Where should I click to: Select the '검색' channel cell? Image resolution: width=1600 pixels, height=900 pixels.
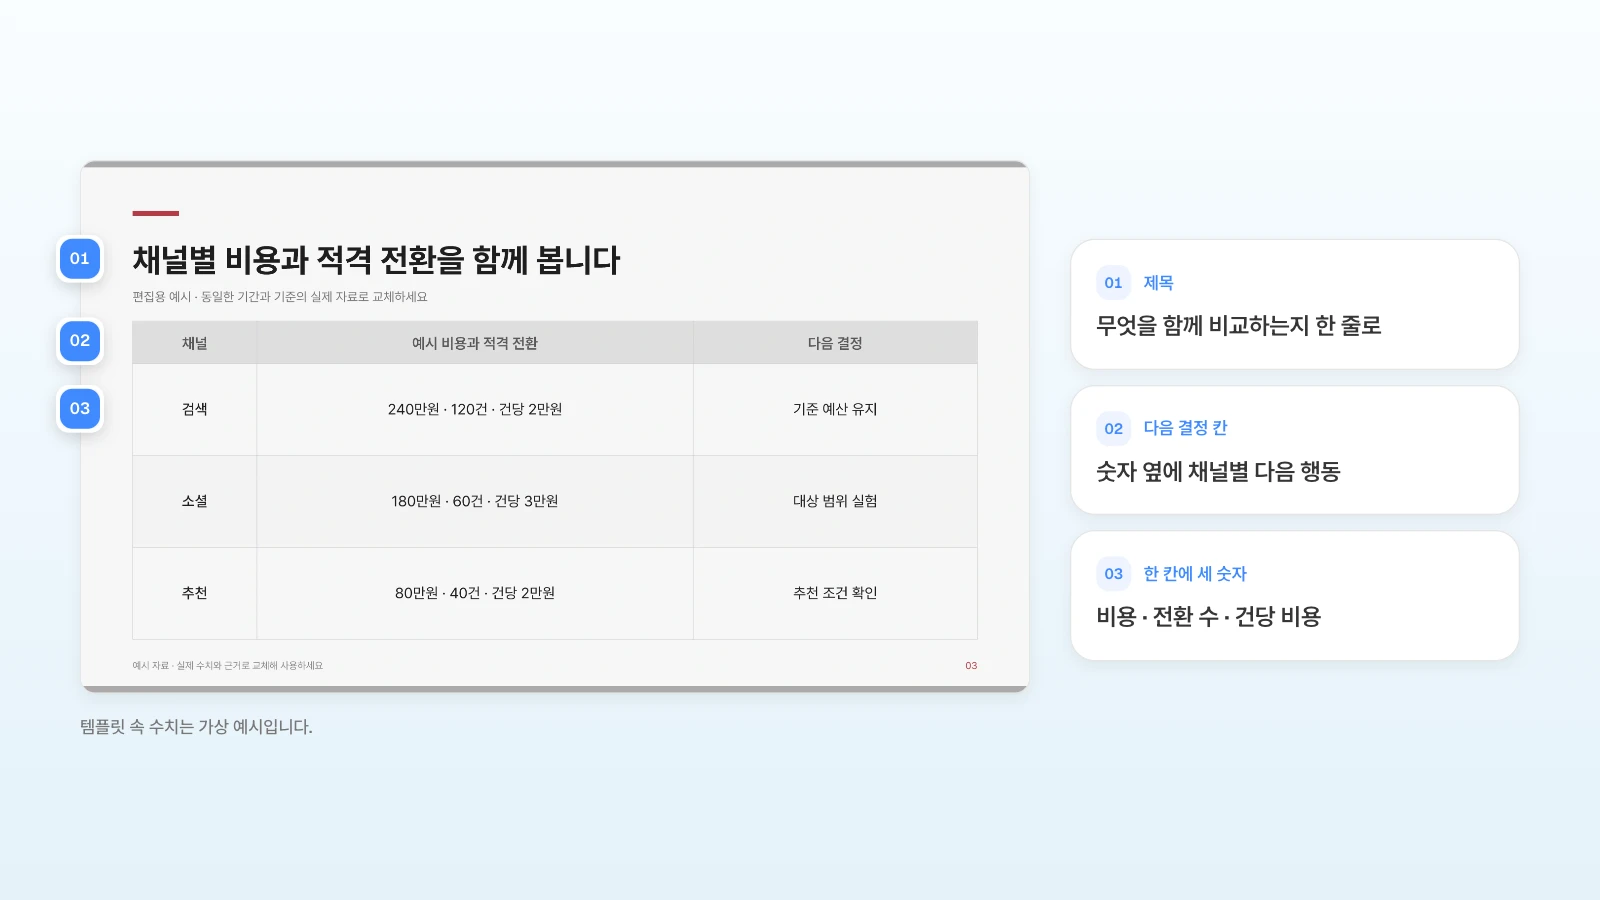tap(194, 409)
